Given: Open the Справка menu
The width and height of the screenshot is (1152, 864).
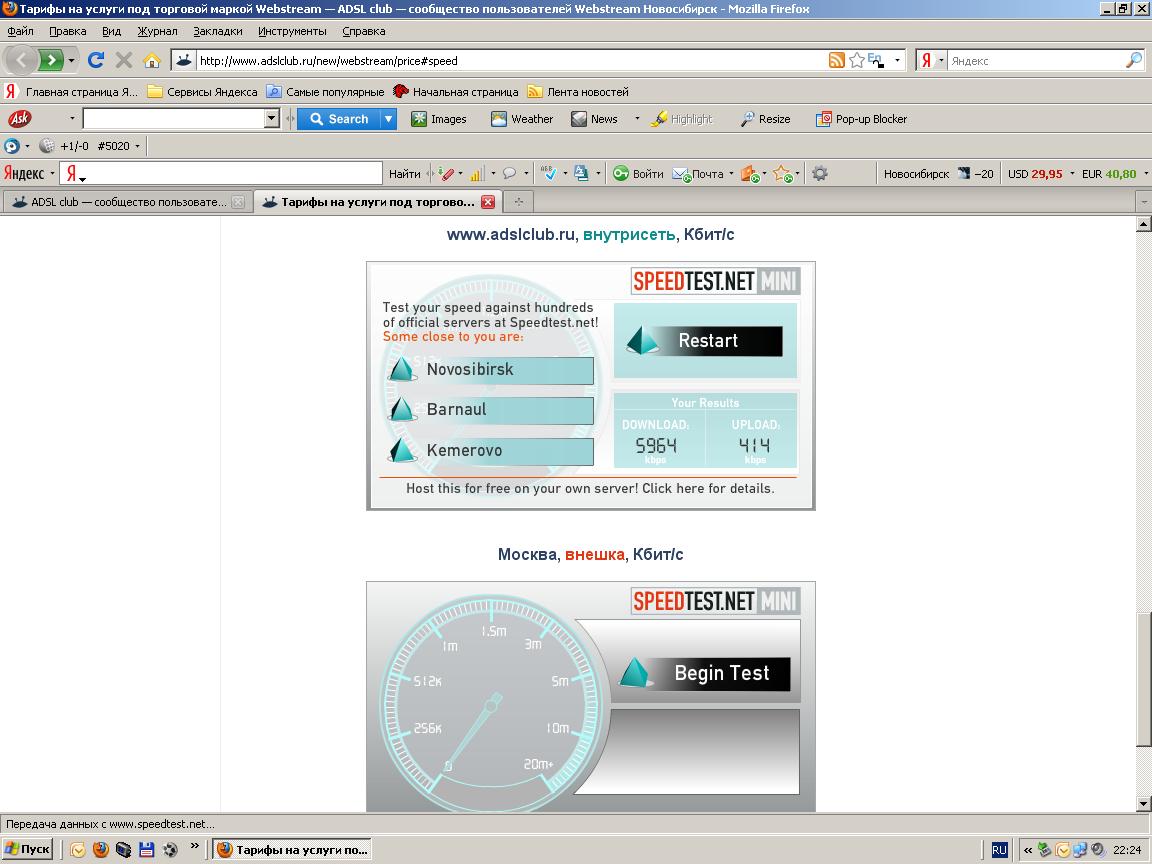Looking at the screenshot, I should [364, 31].
